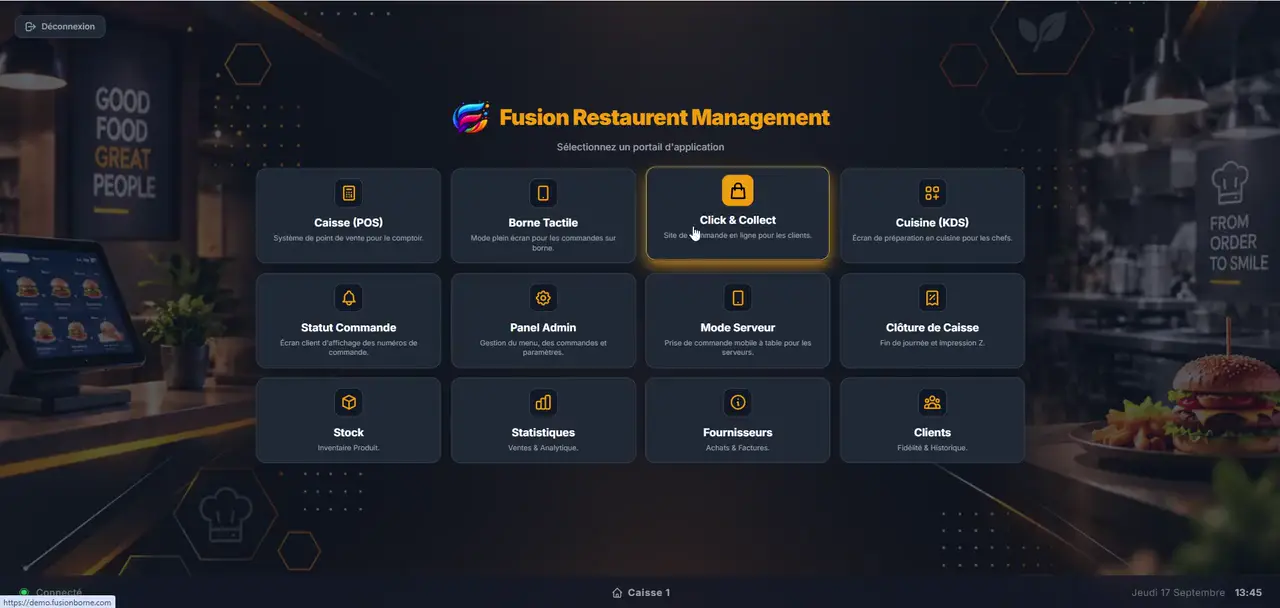Click 'Écran de préparation en cuisine' description
Image resolution: width=1280 pixels, height=608 pixels.
tap(932, 238)
